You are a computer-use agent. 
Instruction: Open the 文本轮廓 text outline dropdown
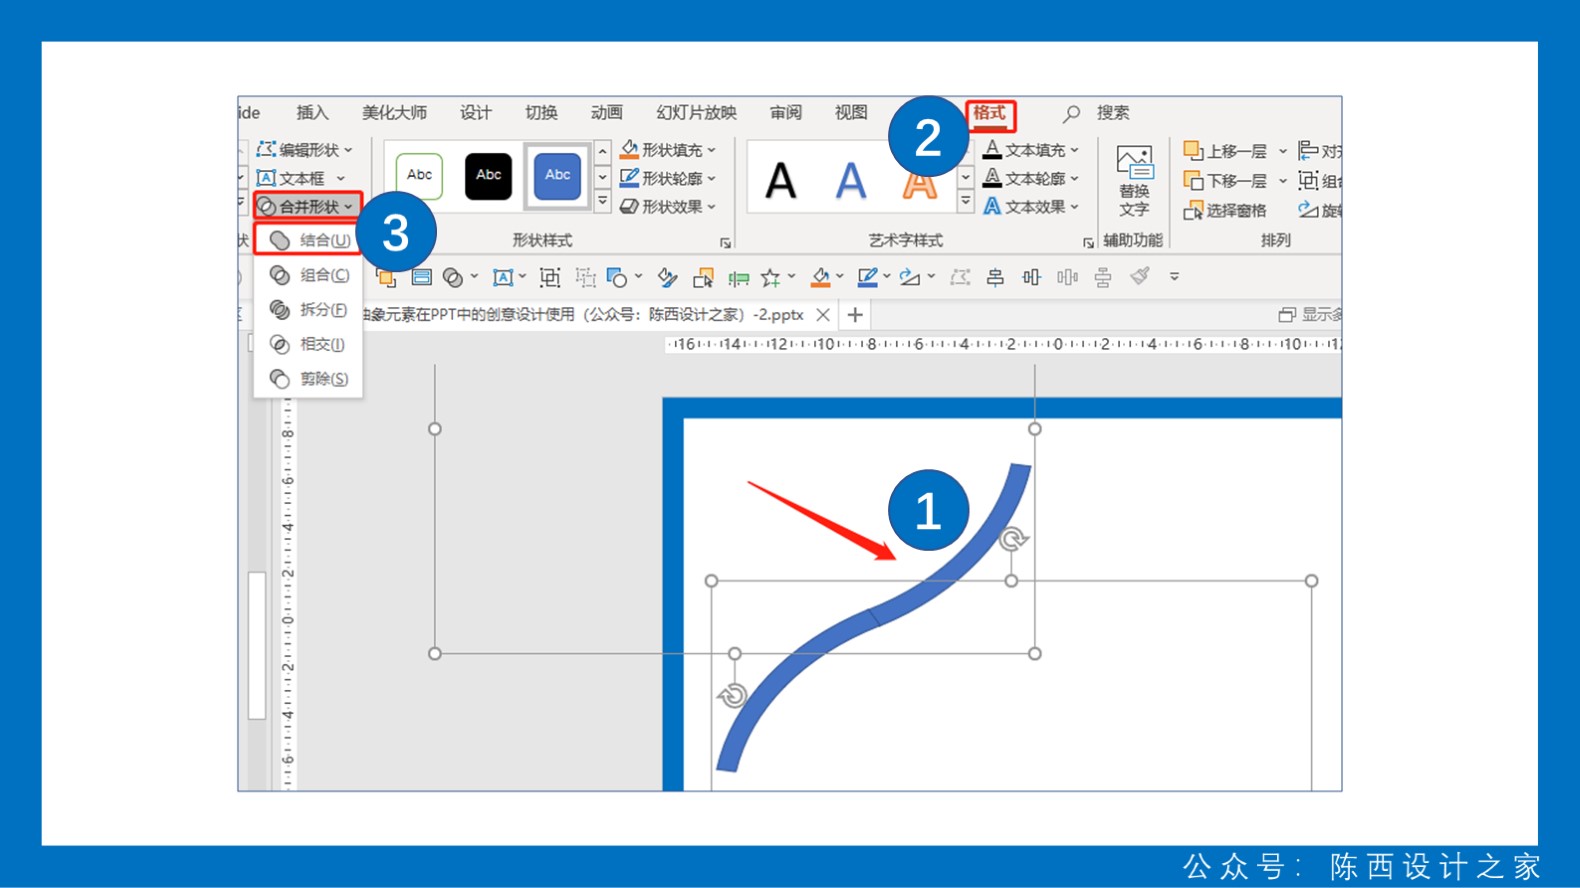[1031, 178]
